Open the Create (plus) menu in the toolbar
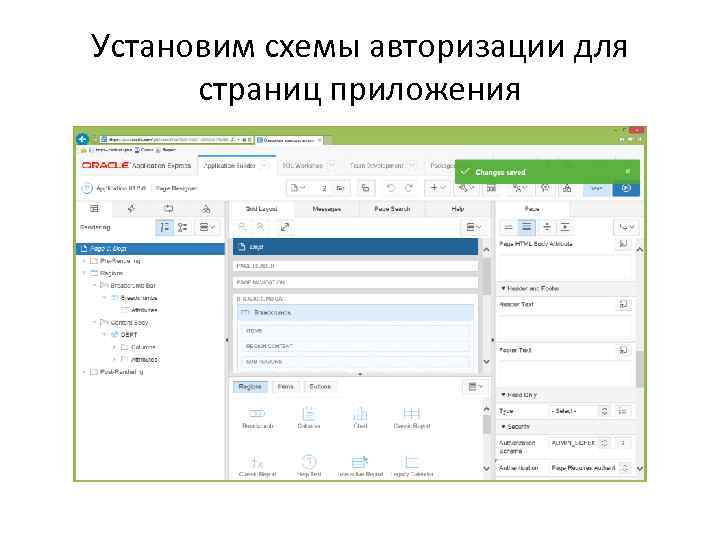Screen dimensions: 720x540 437,188
